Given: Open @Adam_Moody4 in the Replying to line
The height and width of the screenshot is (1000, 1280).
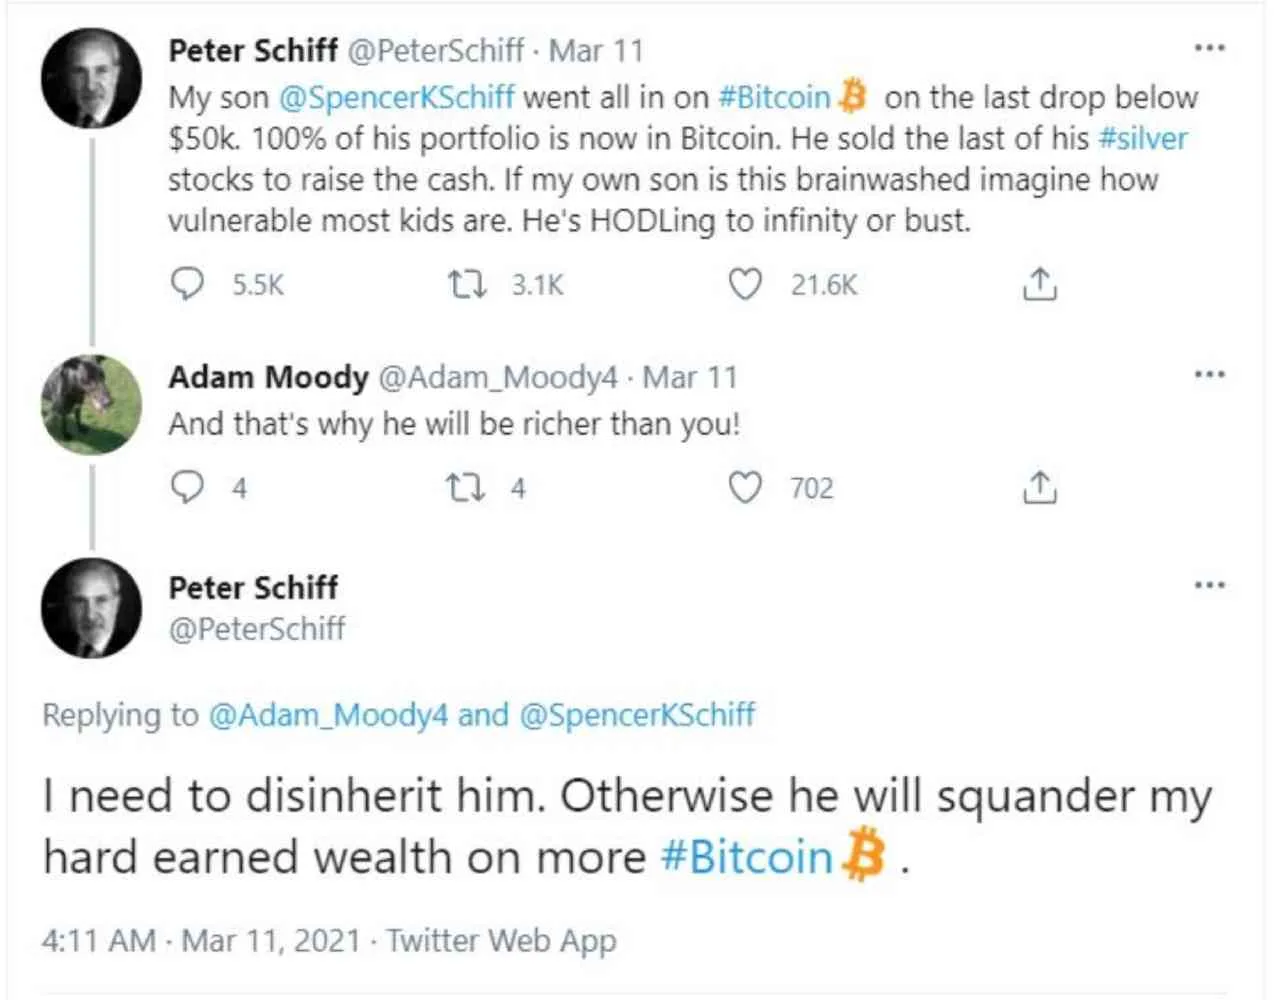Looking at the screenshot, I should click(x=327, y=715).
